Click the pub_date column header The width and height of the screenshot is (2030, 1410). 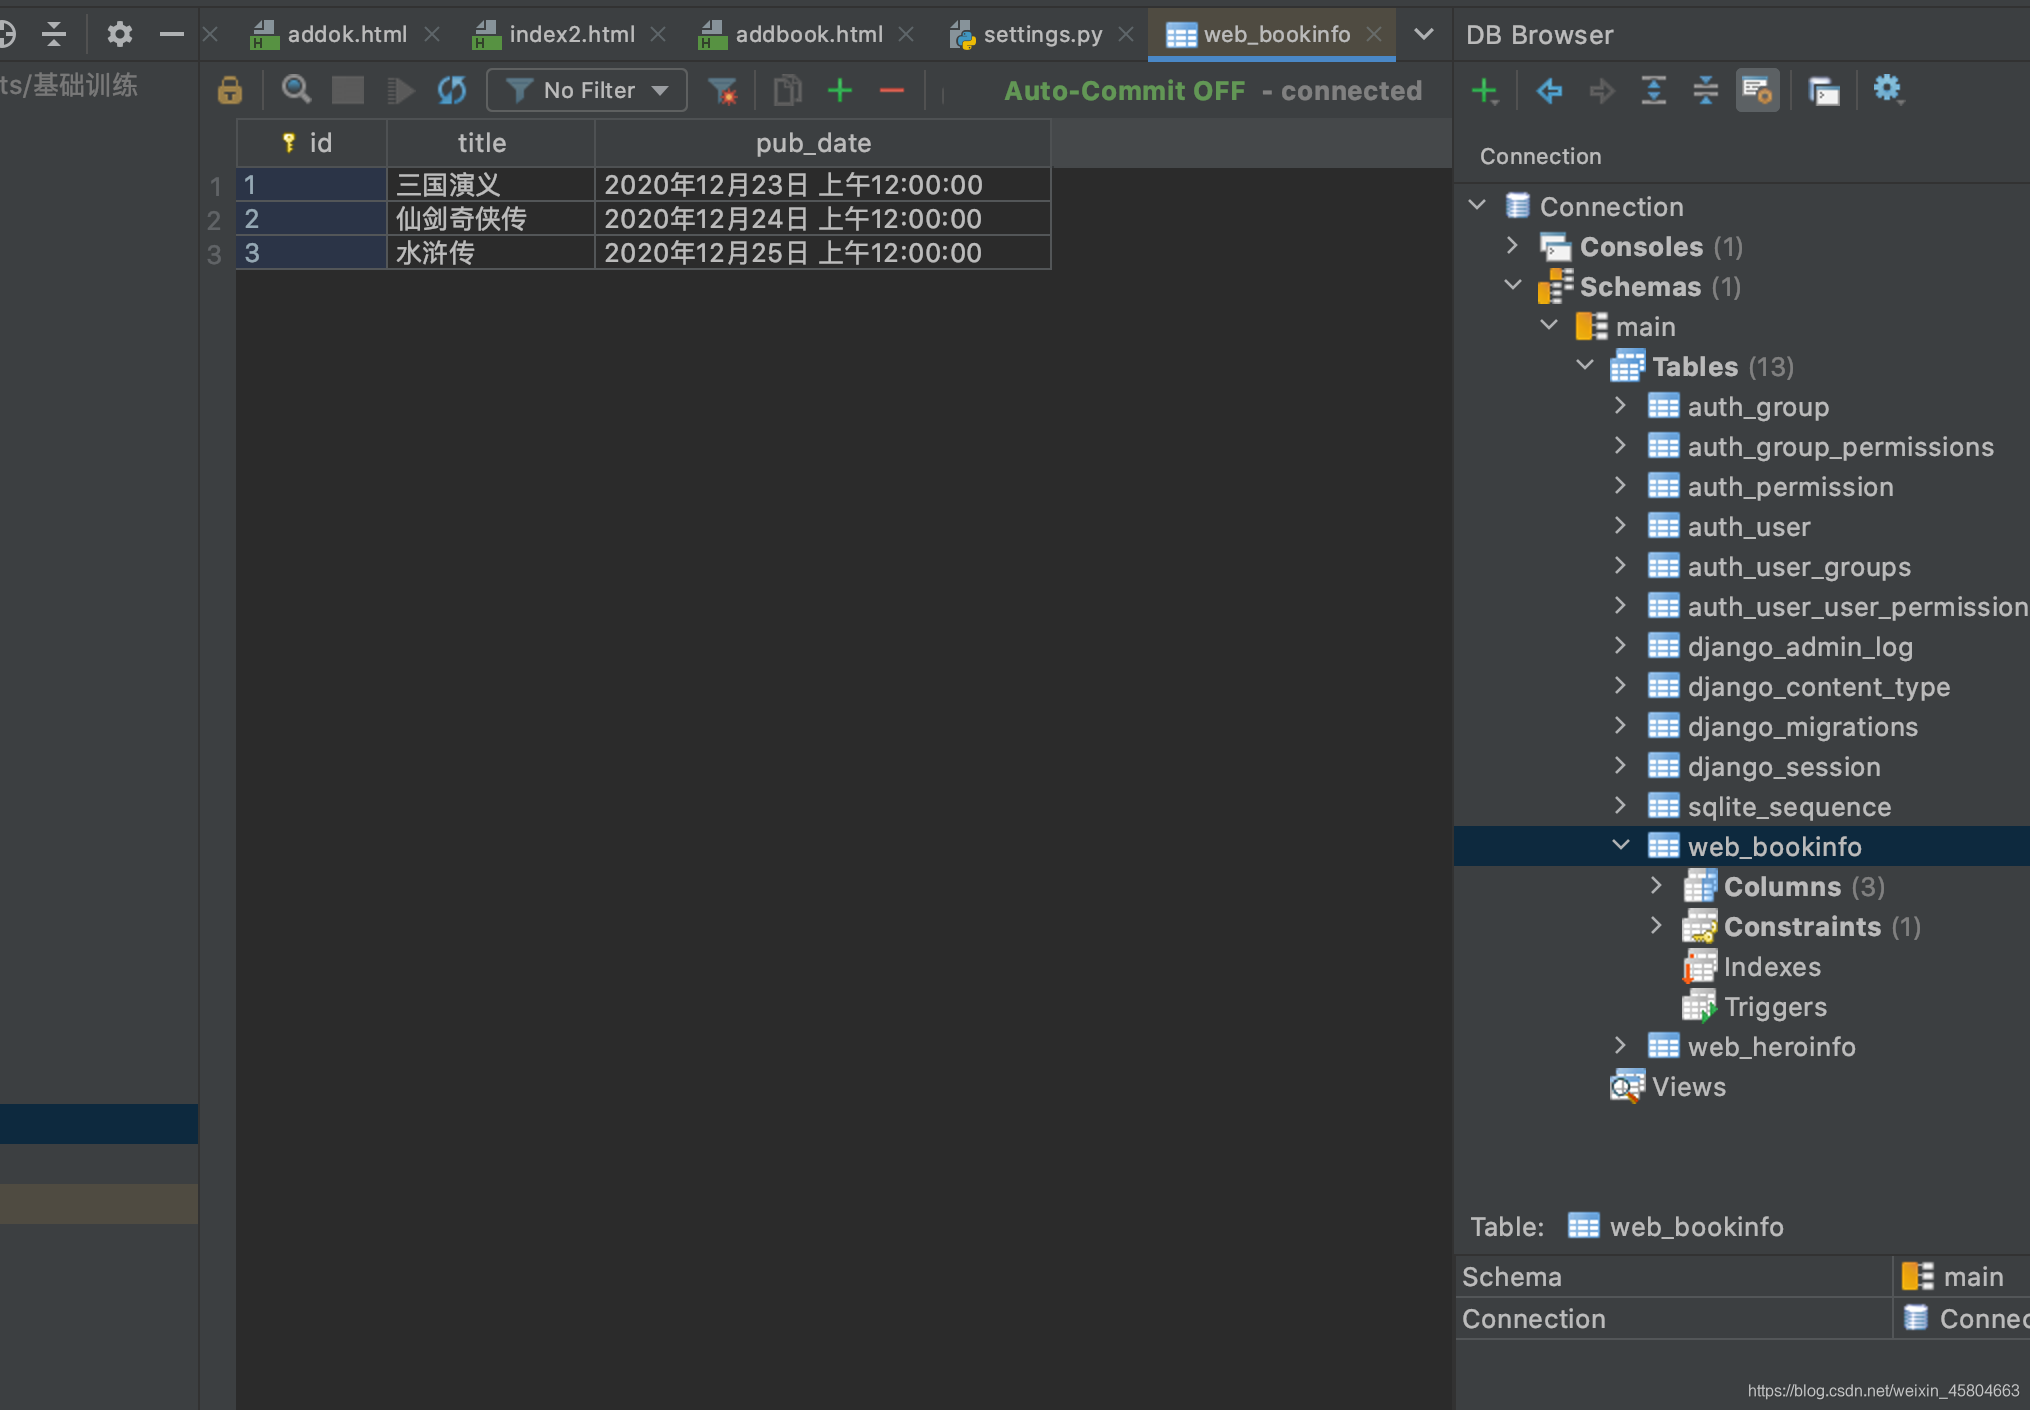point(813,143)
